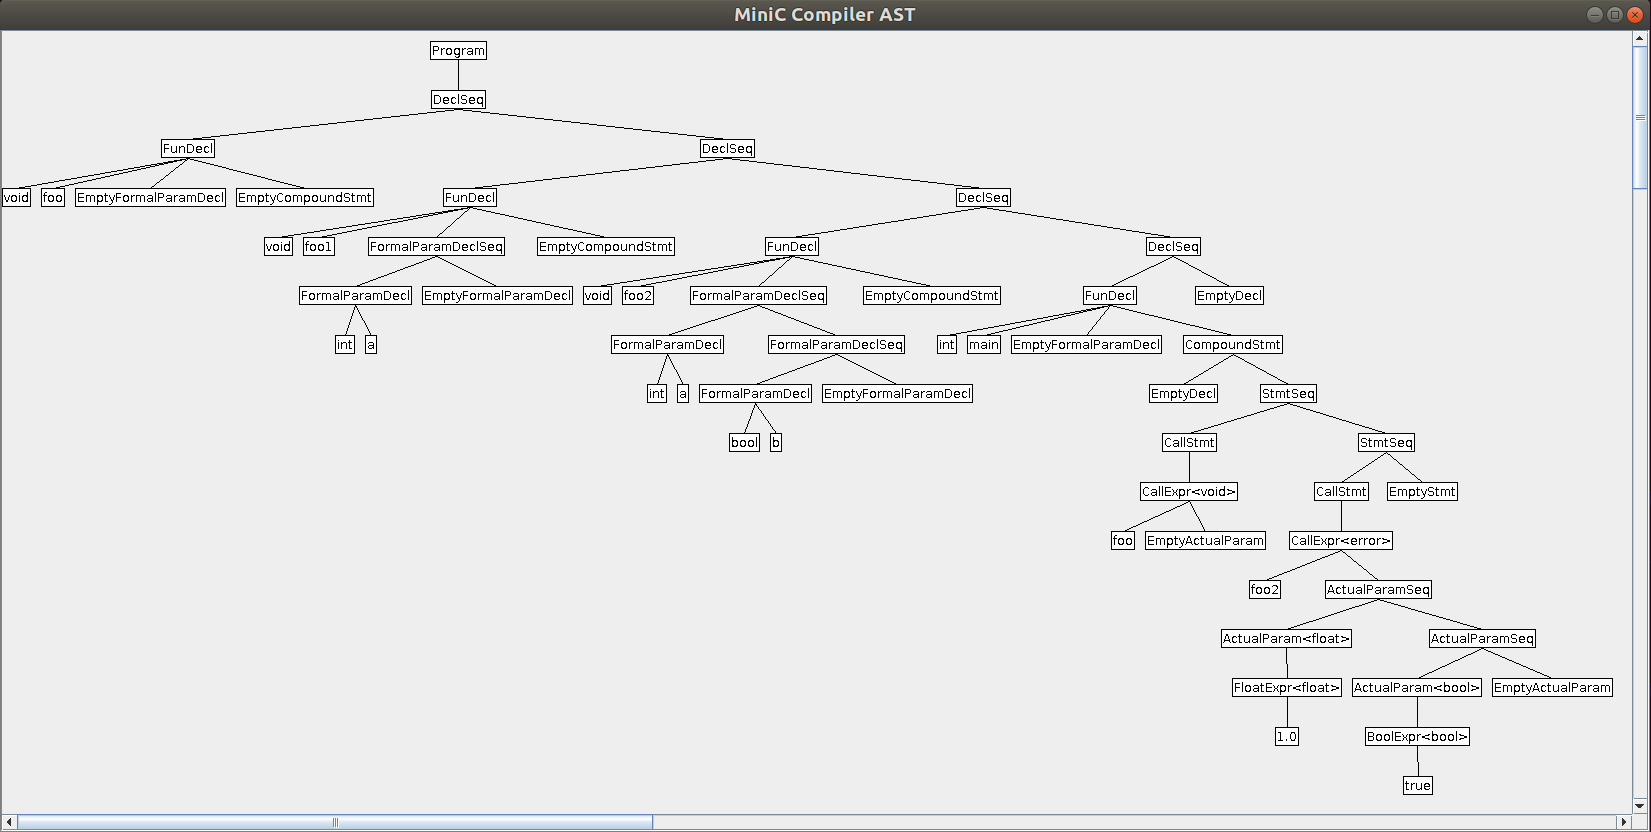Select the FloatExpr<float> node
This screenshot has height=832, width=1651.
tap(1286, 688)
